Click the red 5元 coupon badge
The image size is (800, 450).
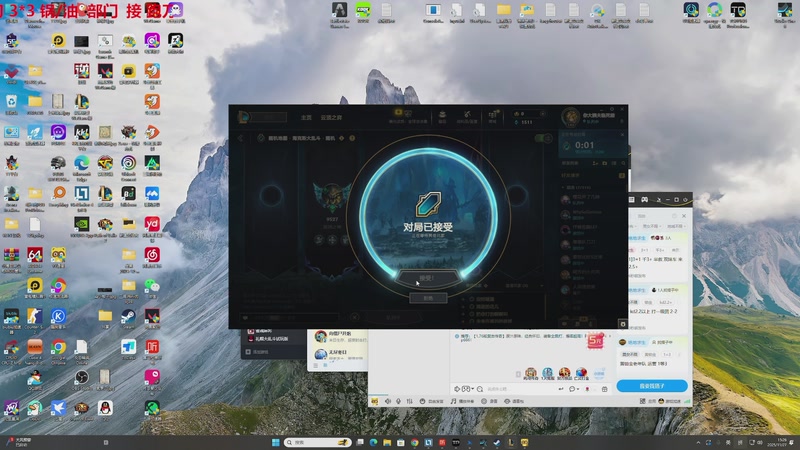click(595, 341)
